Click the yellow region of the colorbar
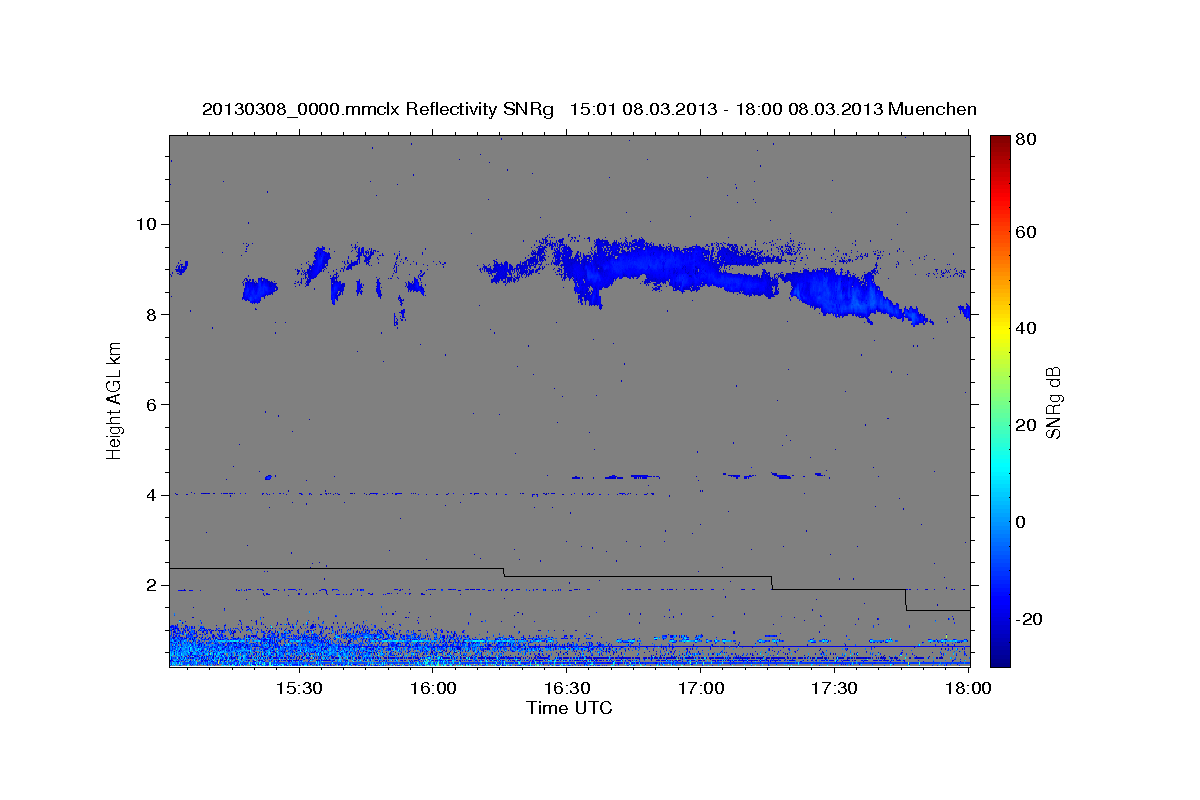This screenshot has width=1200, height=800. point(1000,330)
